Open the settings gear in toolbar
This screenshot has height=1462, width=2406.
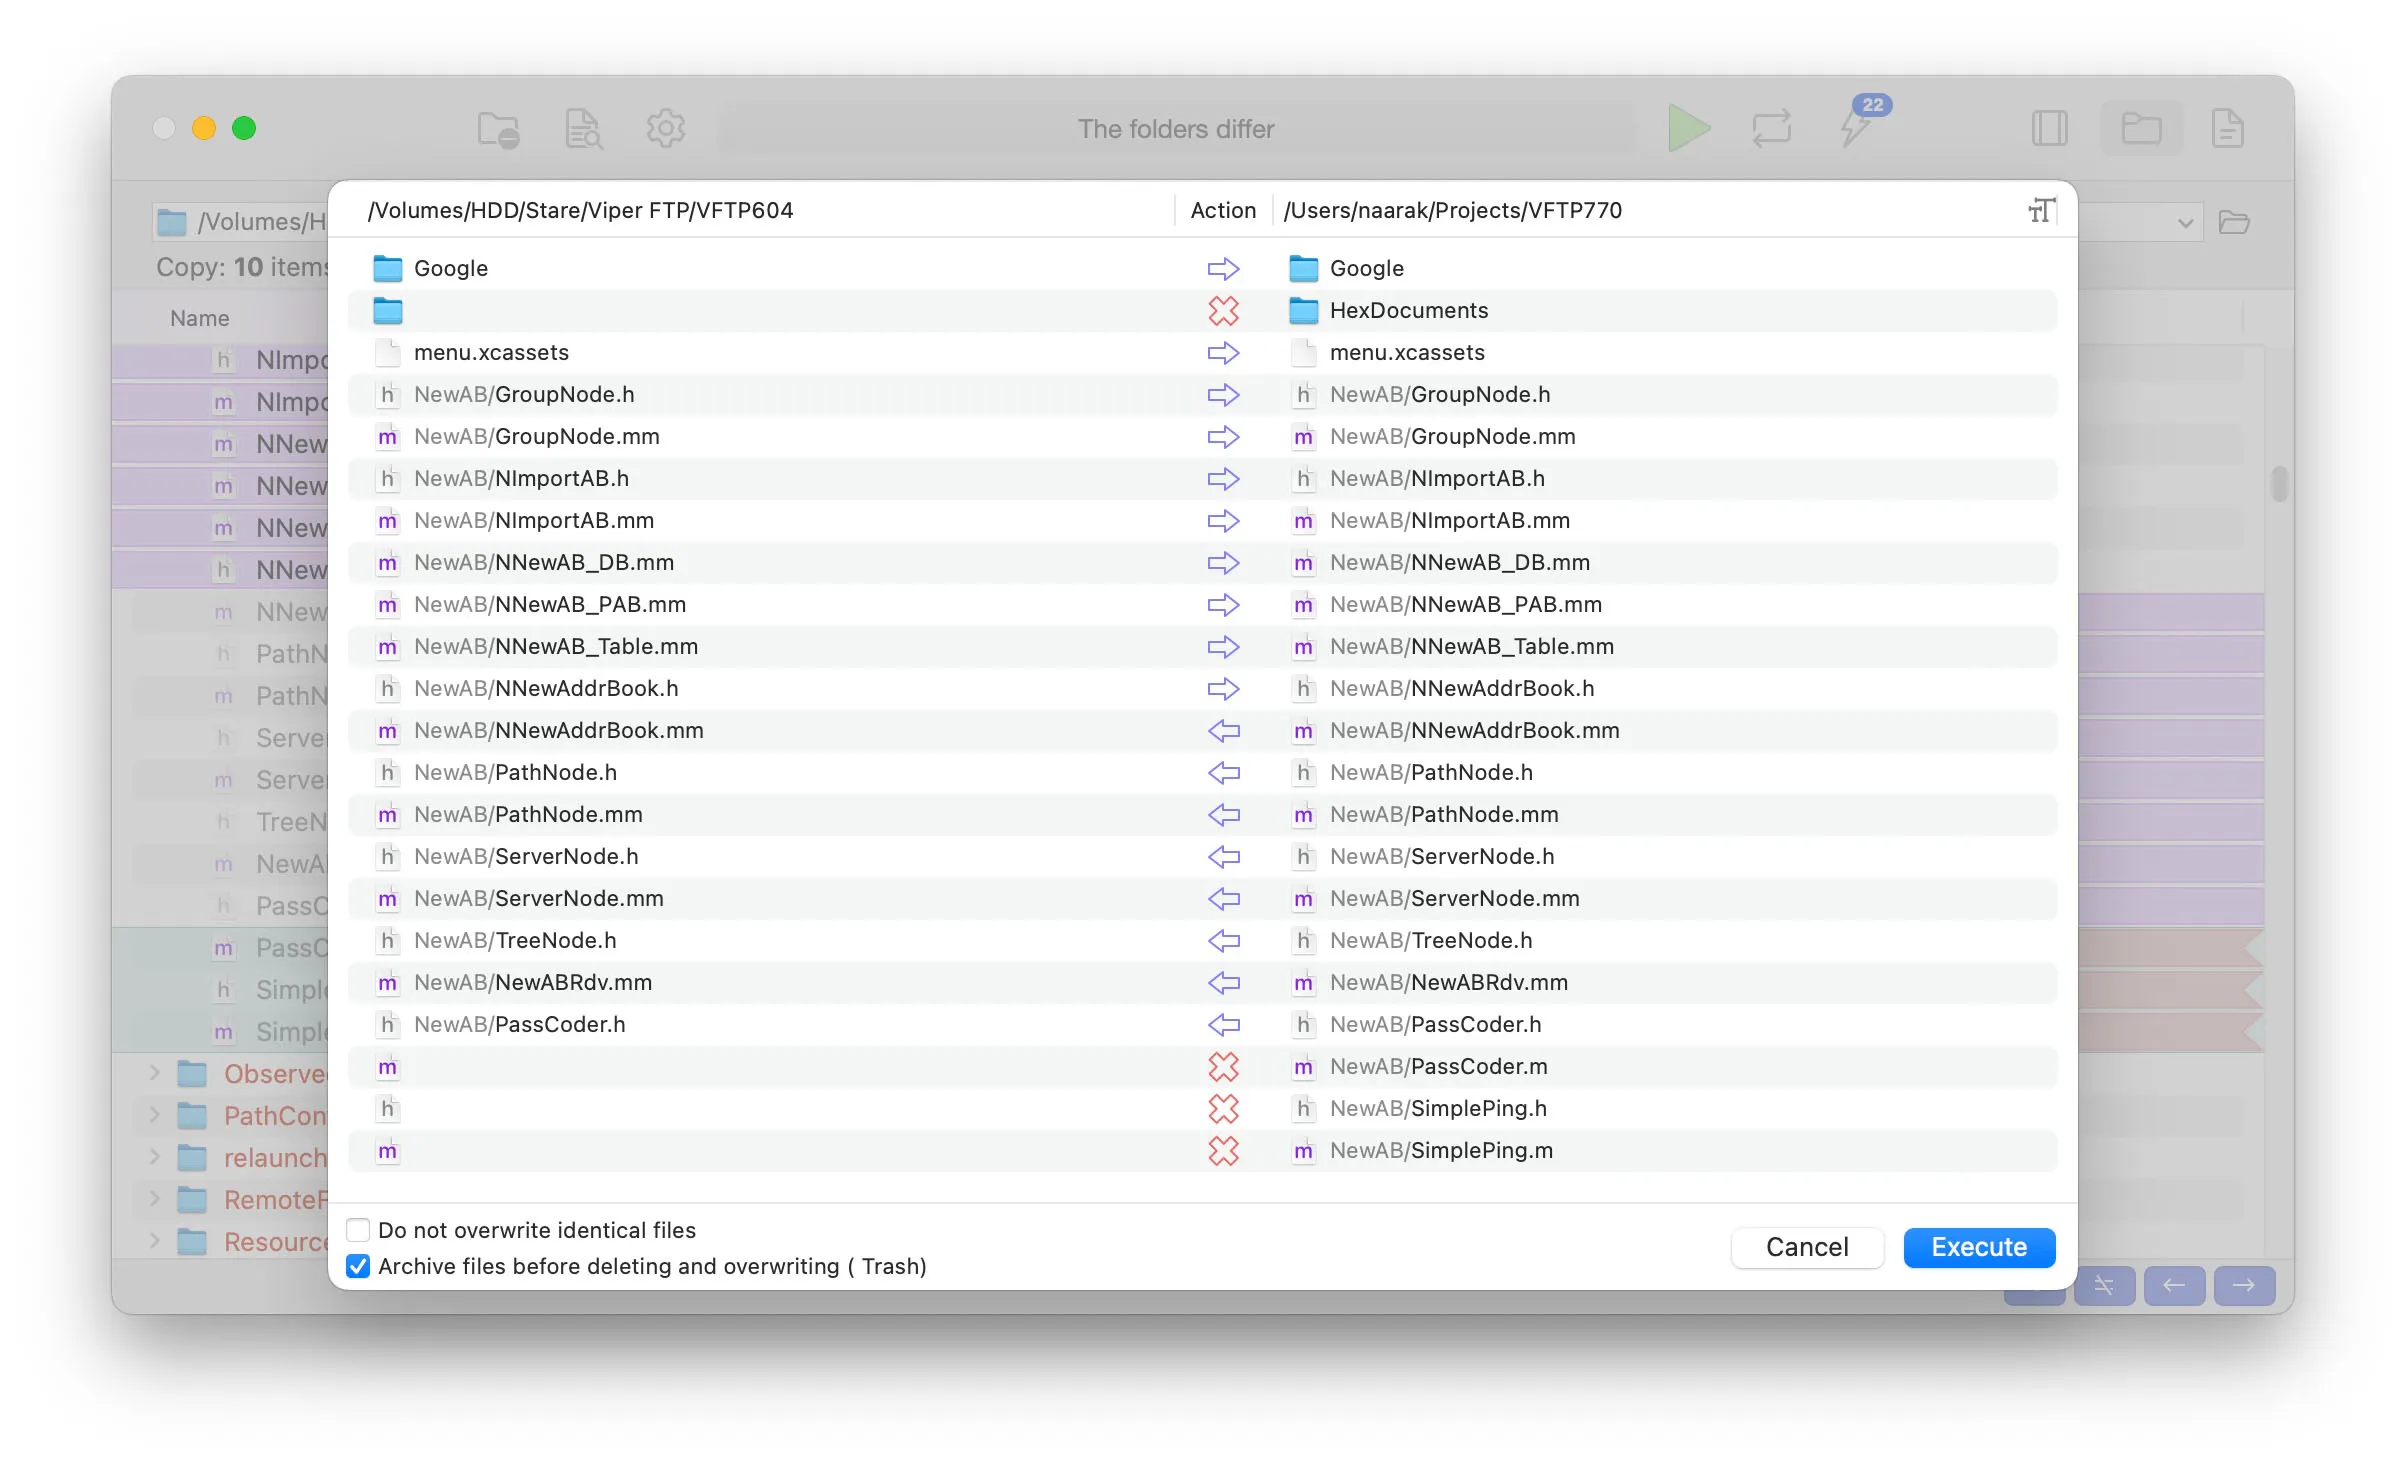pos(666,129)
